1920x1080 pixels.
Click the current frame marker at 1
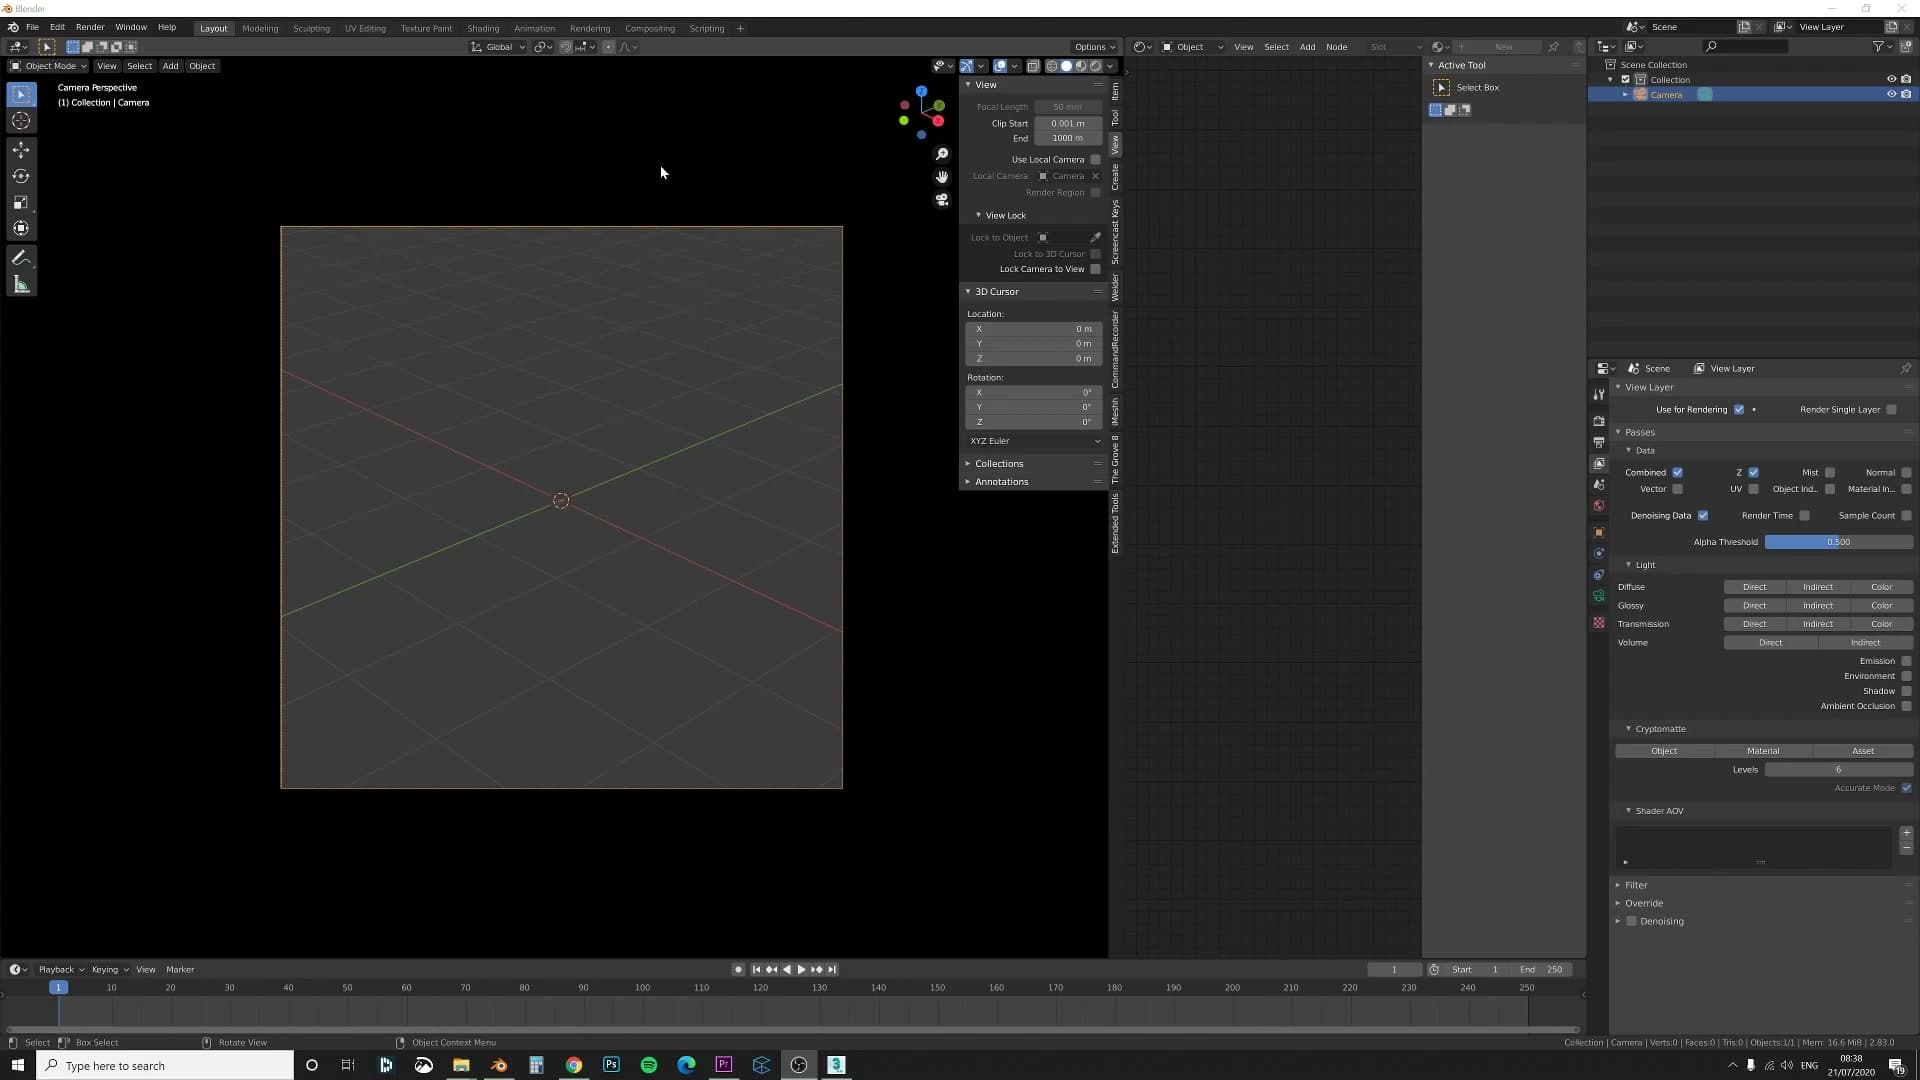click(59, 988)
